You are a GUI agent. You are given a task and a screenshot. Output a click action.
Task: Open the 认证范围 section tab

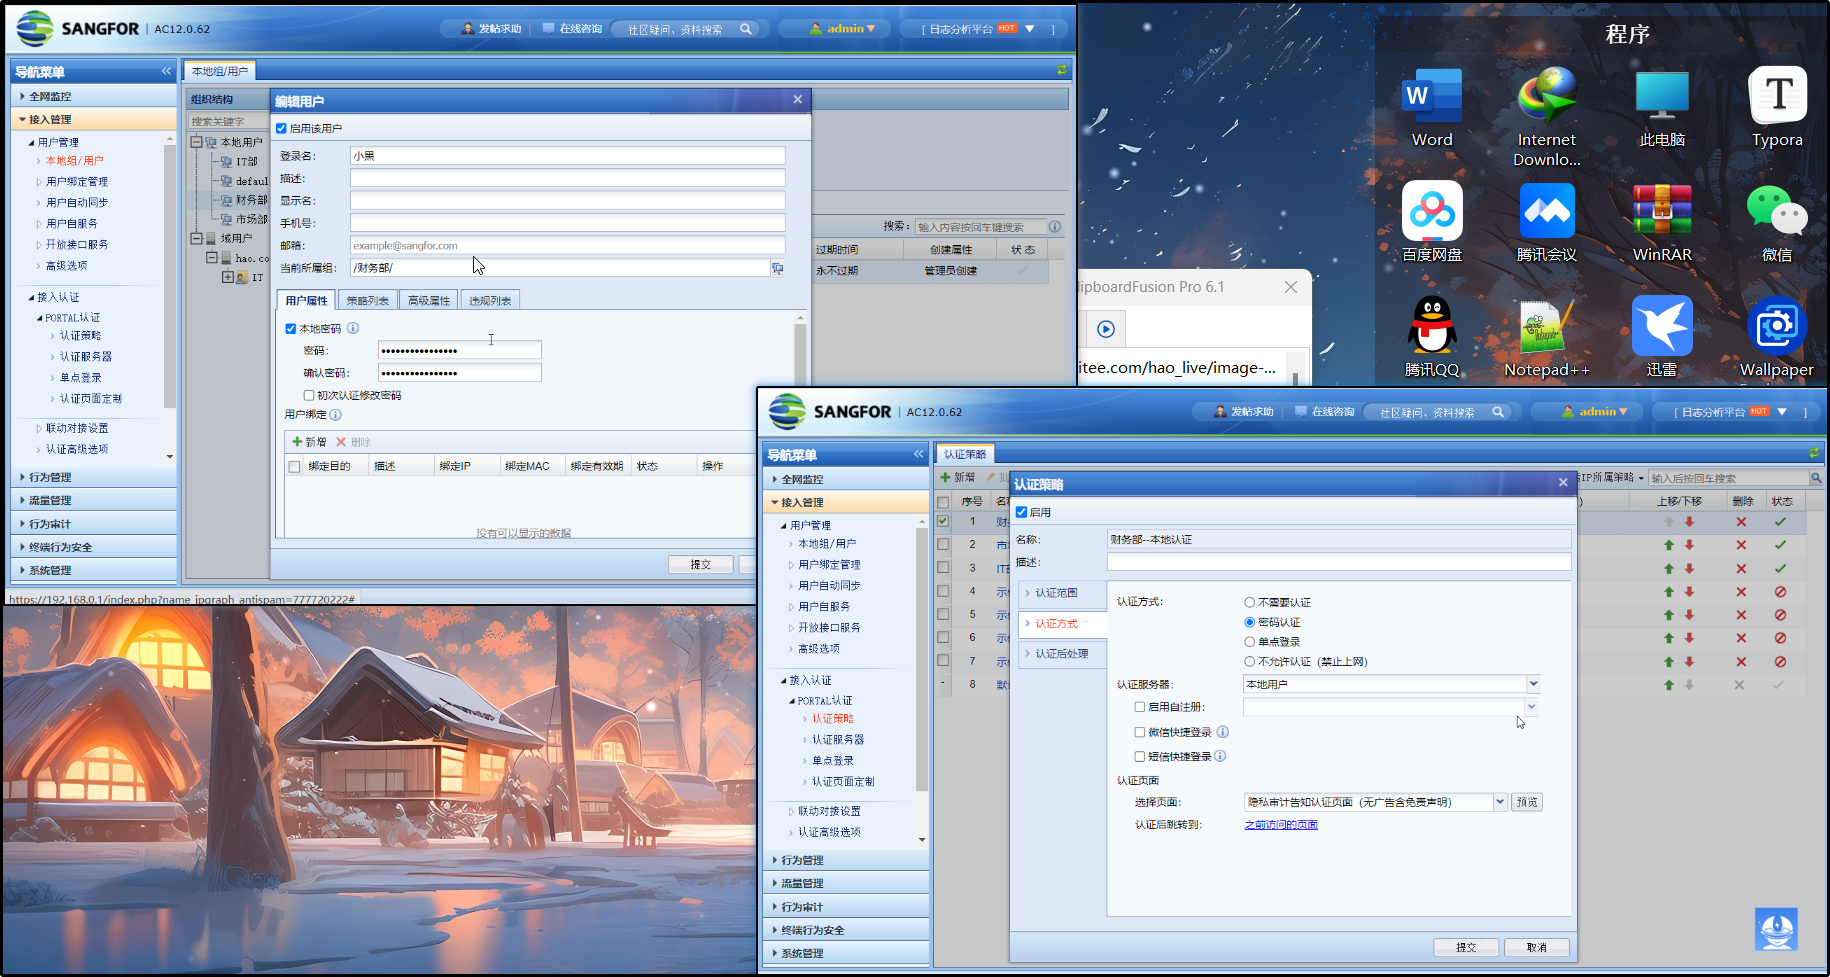pyautogui.click(x=1063, y=593)
